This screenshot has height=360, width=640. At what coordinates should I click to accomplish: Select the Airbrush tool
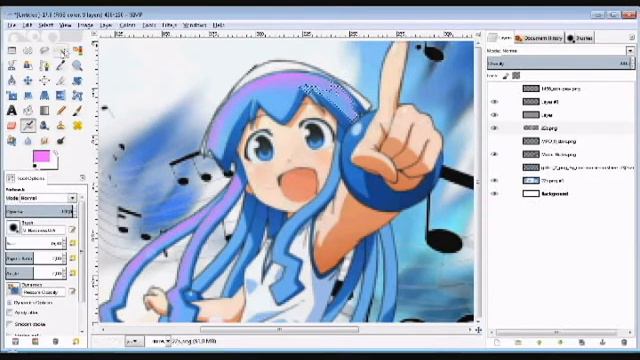28,125
